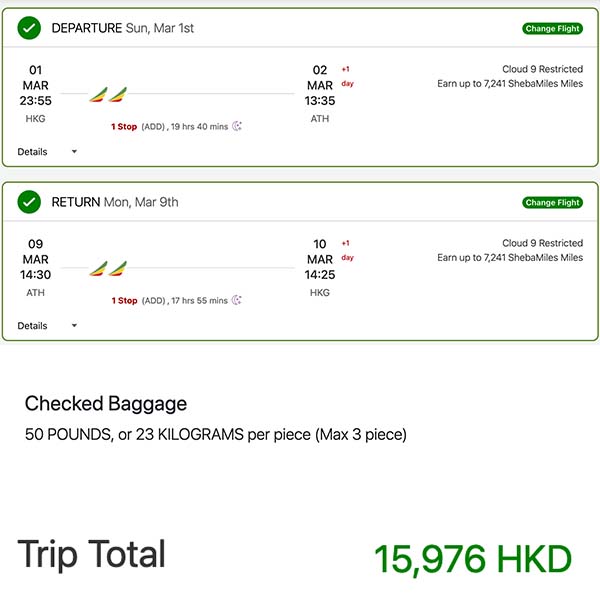Screen dimensions: 600x600
Task: Click the departure green checkmark icon
Action: point(30,28)
